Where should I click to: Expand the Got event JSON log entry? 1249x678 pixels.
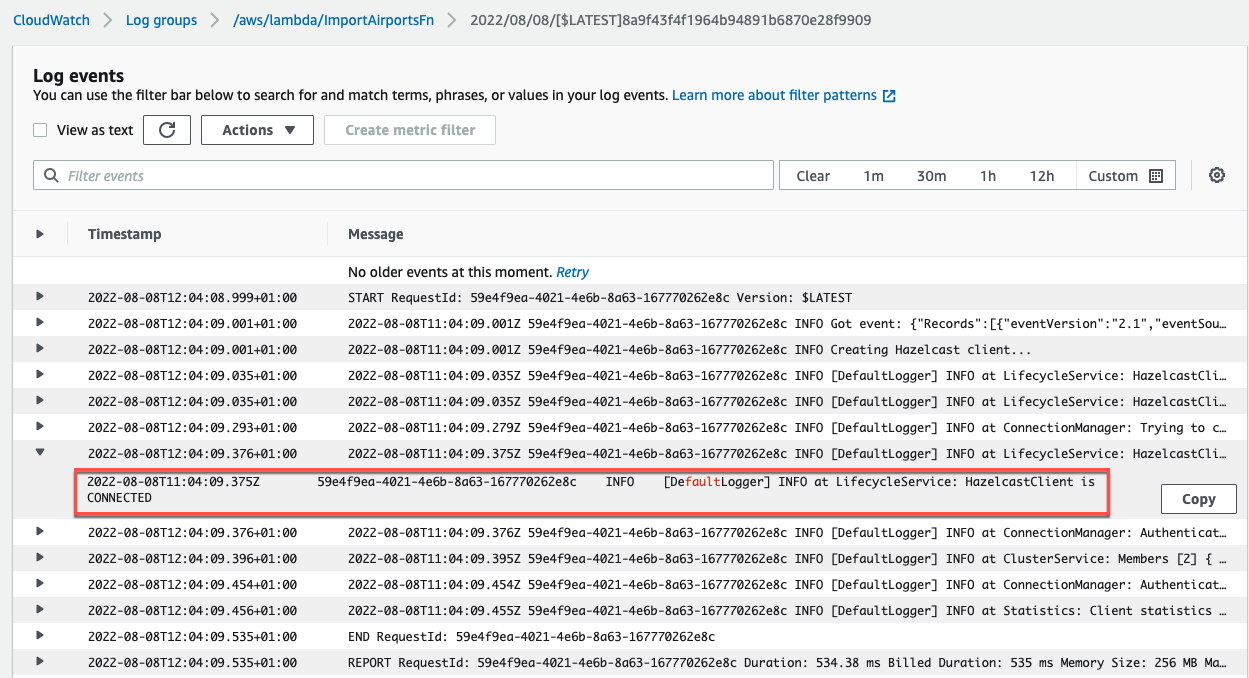[40, 323]
